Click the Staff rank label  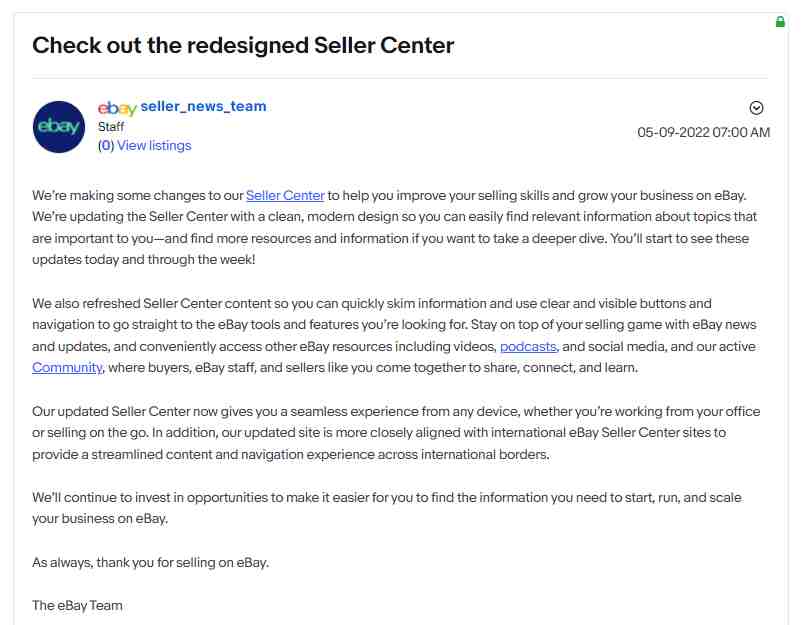(111, 127)
